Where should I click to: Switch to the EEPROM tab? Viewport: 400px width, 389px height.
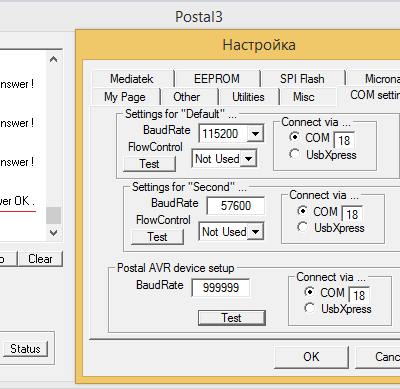pyautogui.click(x=217, y=79)
